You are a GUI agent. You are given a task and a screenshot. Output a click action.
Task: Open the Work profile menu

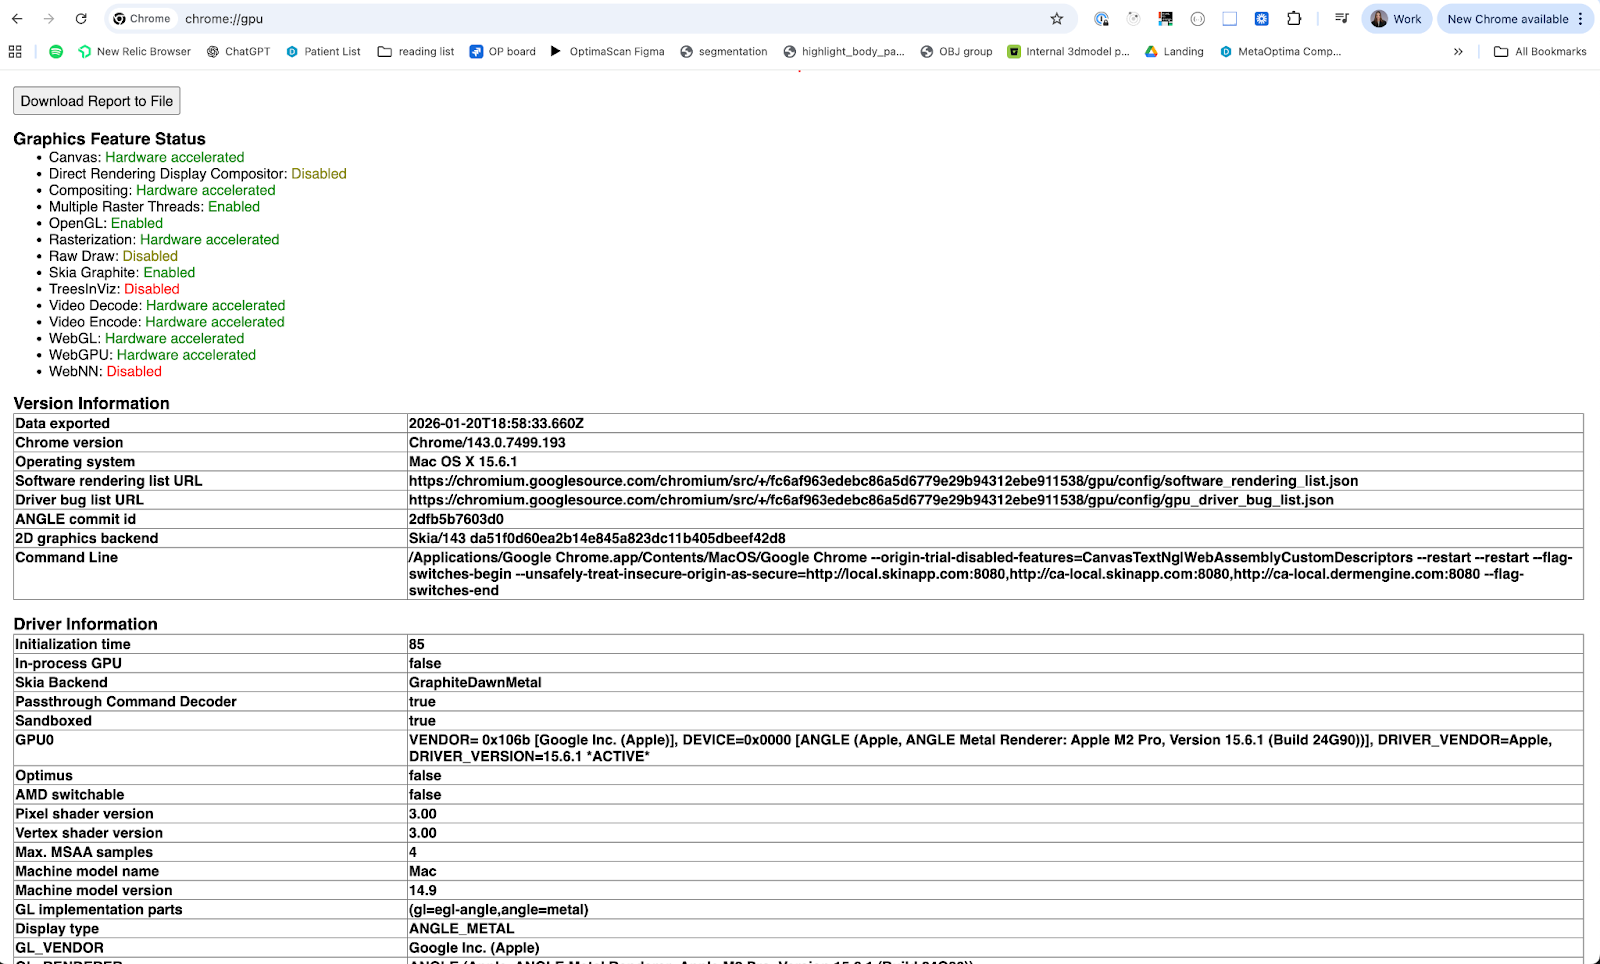[x=1396, y=19]
